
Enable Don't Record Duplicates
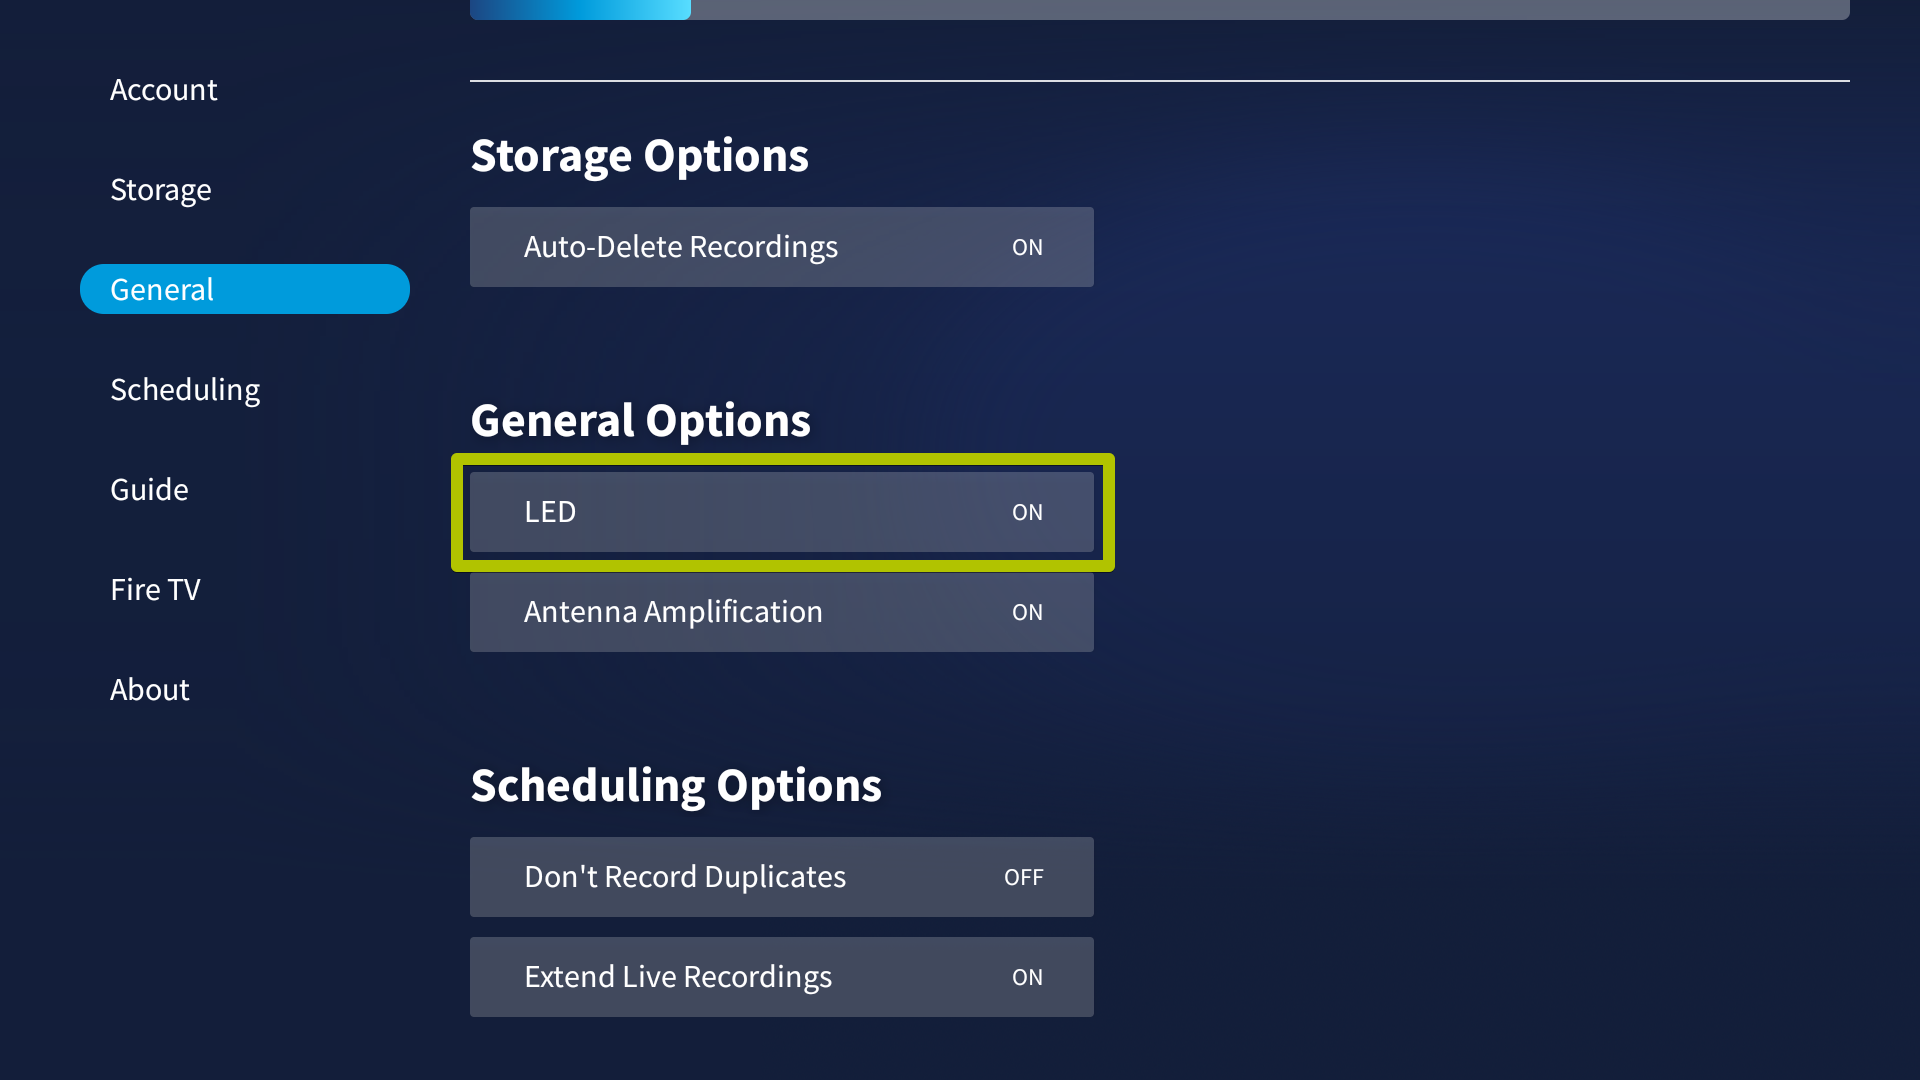click(x=782, y=877)
